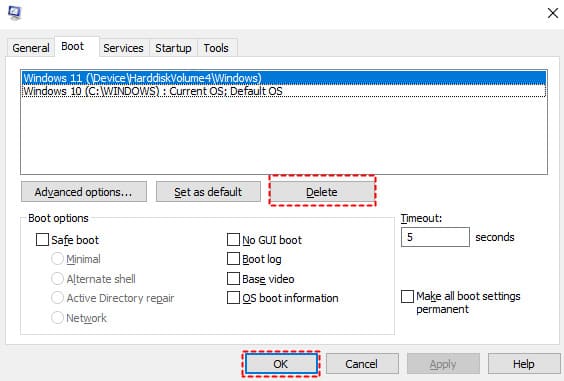Select the Windows 11 boot entry
564x381 pixels.
point(284,78)
